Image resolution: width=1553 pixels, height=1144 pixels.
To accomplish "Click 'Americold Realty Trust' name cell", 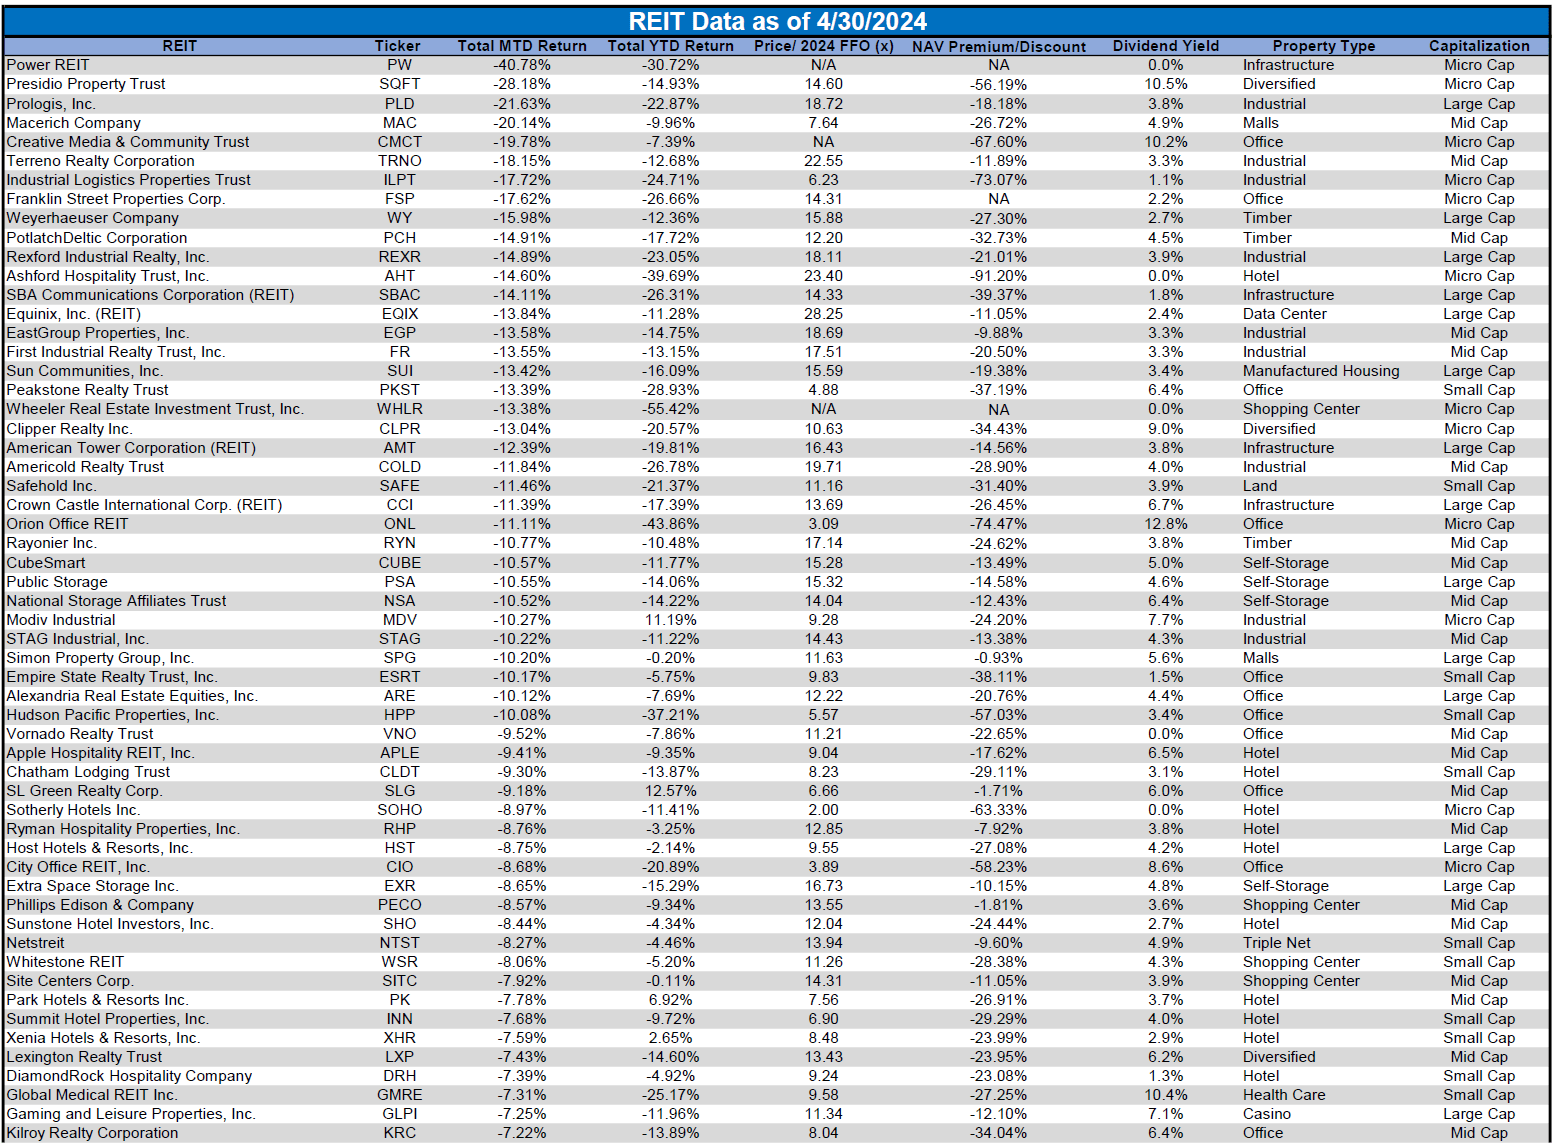I will point(85,467).
